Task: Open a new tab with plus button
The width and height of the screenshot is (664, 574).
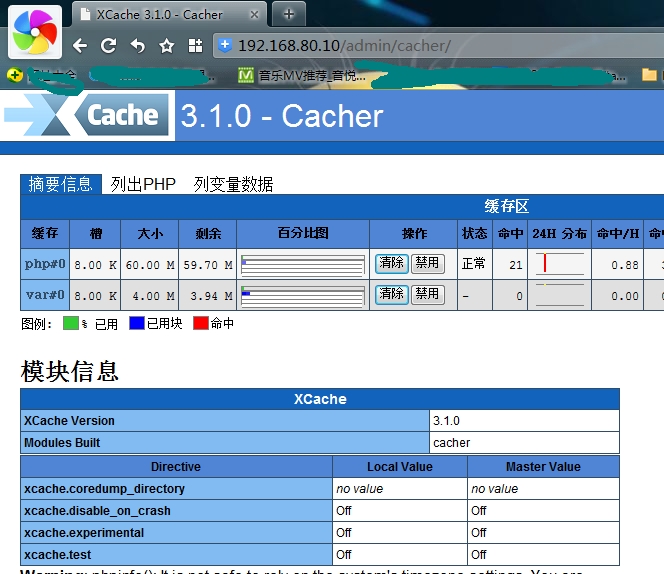Action: coord(289,14)
